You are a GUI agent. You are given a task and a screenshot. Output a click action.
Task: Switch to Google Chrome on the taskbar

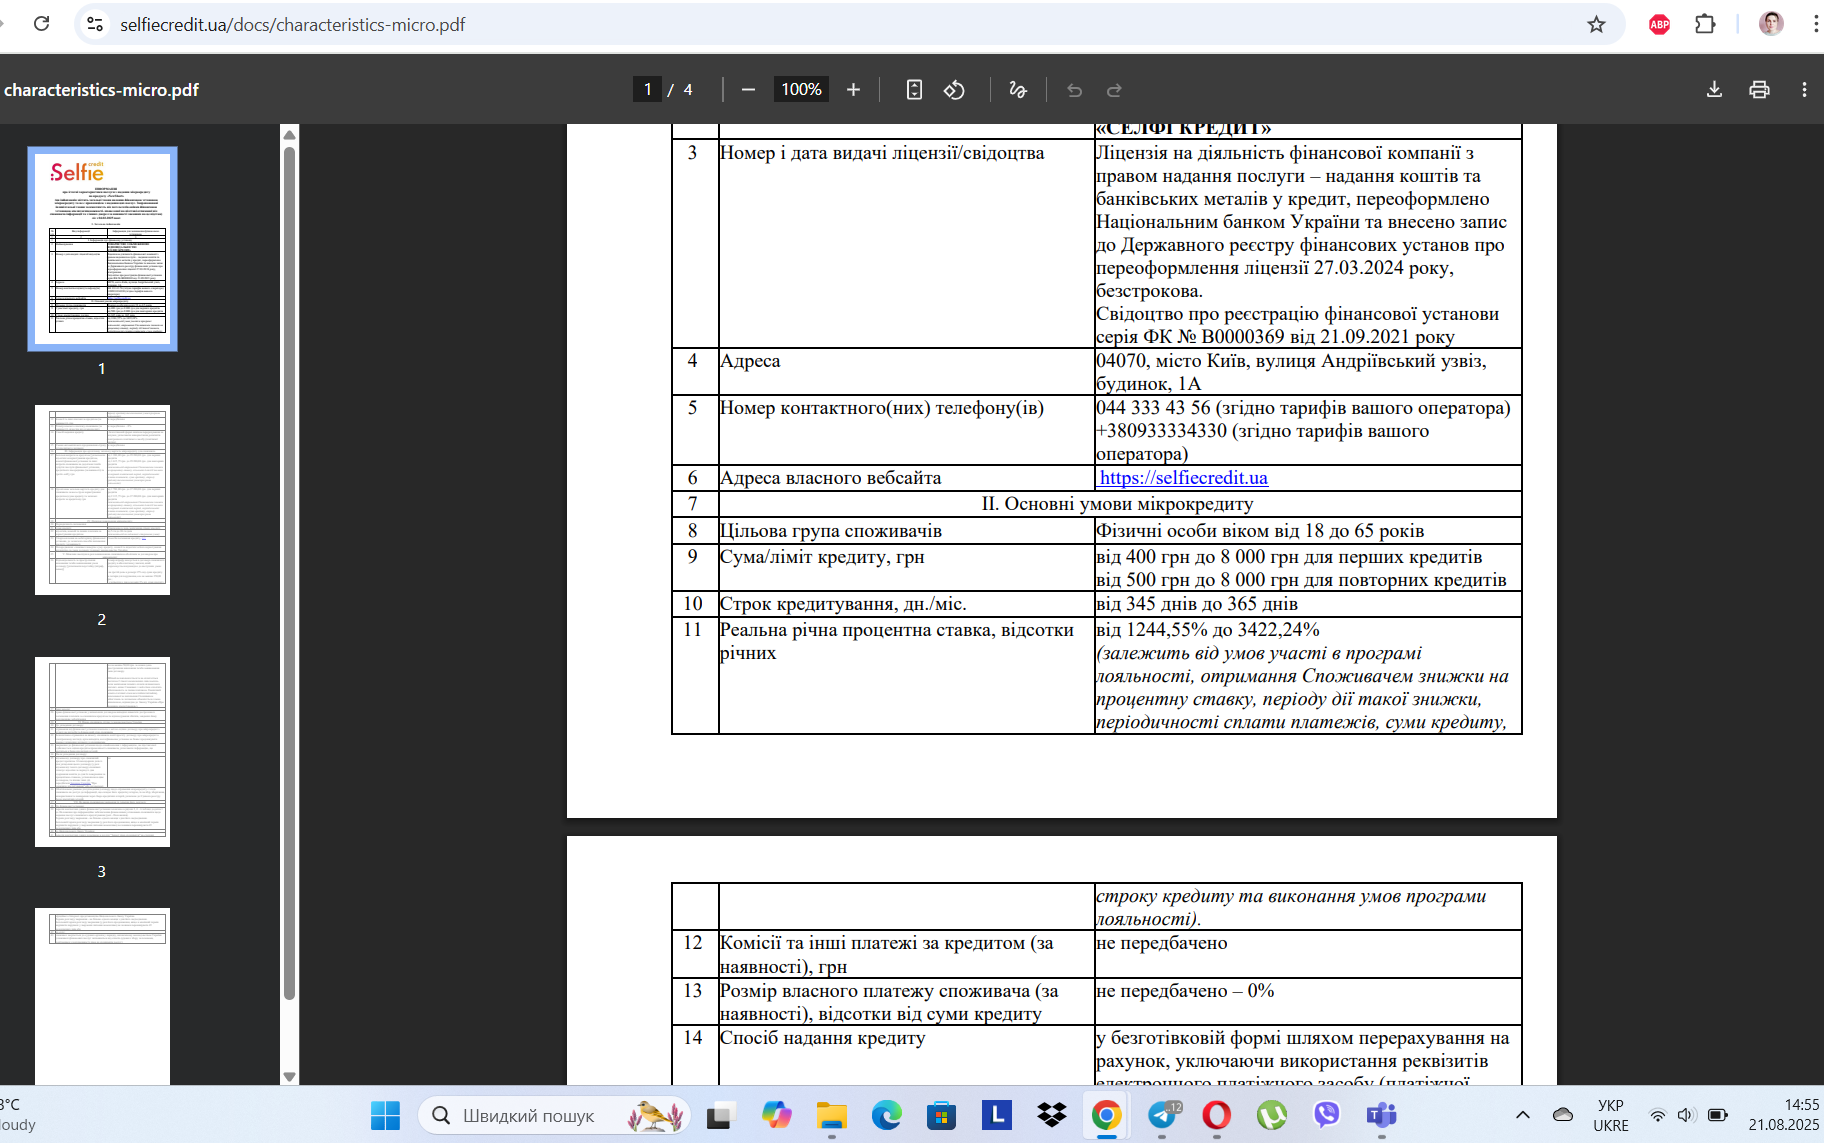click(1106, 1115)
